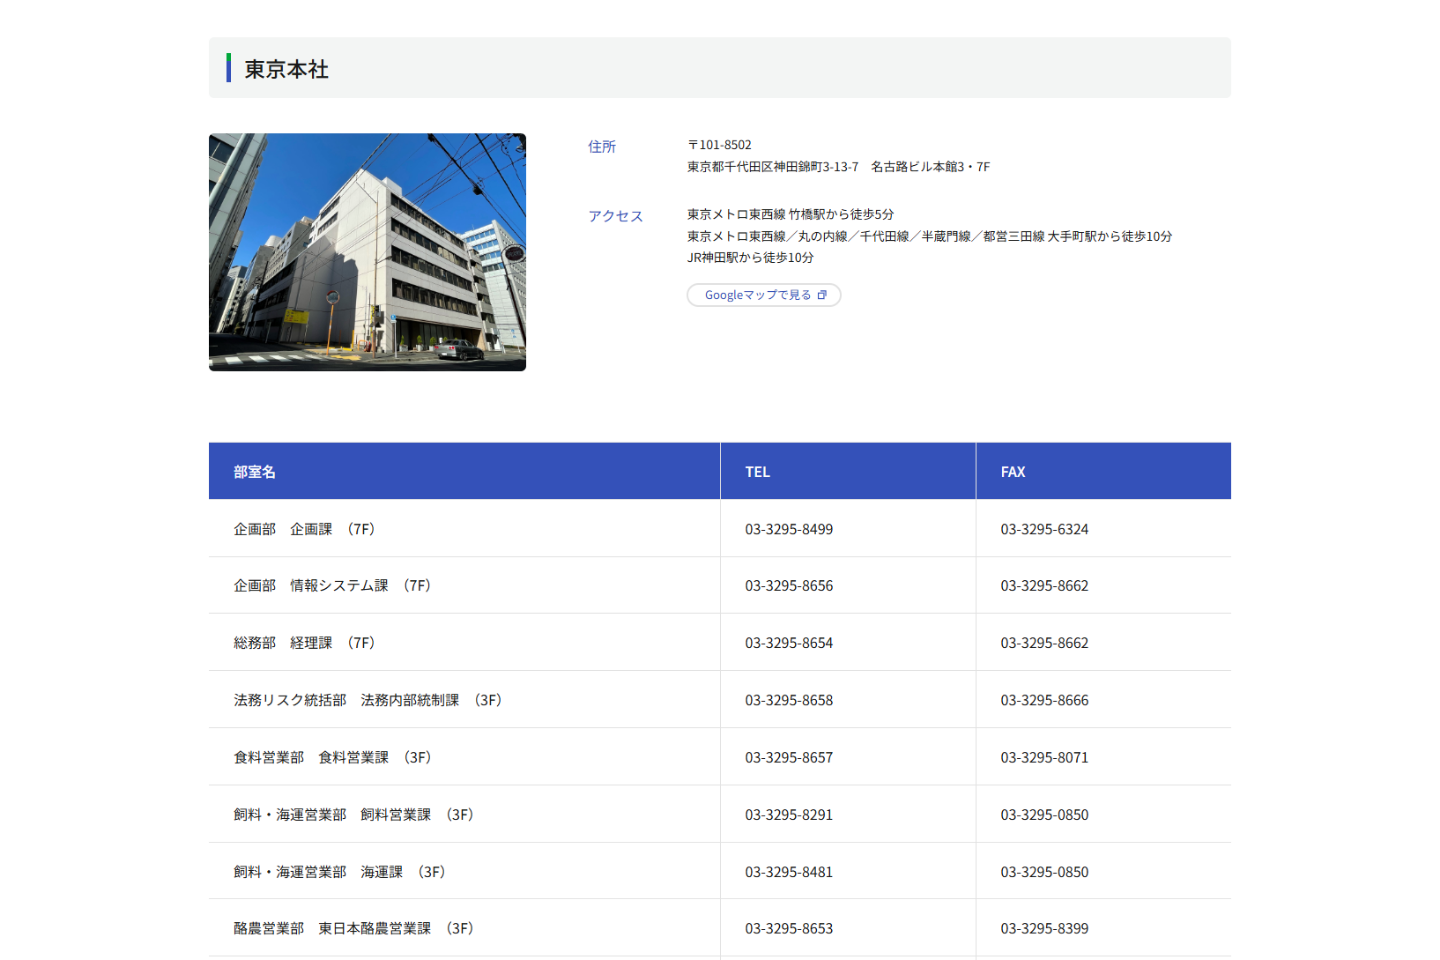1440x960 pixels.
Task: Click TEL number 03-3295-8499 for 企画課
Action: click(x=789, y=529)
